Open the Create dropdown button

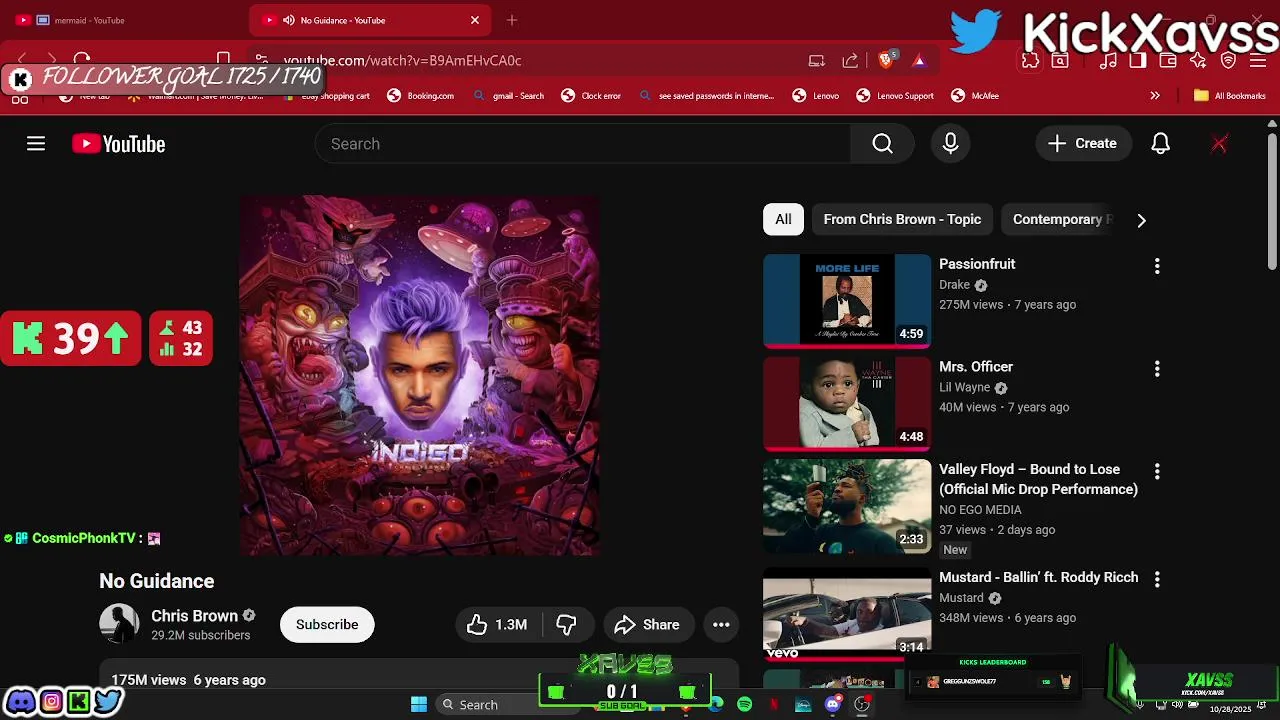click(x=1083, y=144)
